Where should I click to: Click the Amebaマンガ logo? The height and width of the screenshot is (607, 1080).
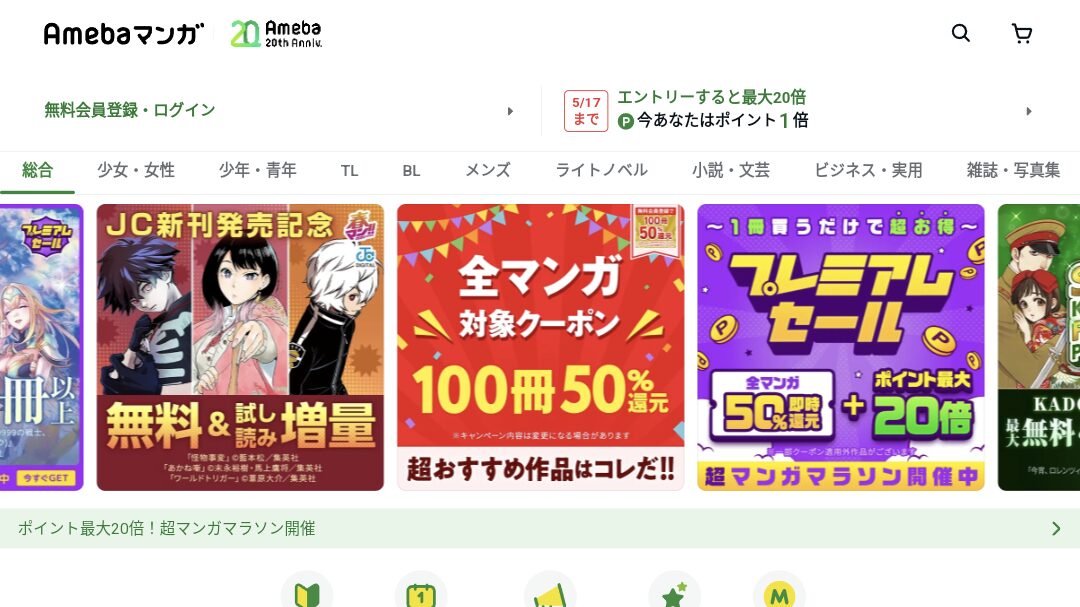tap(124, 33)
